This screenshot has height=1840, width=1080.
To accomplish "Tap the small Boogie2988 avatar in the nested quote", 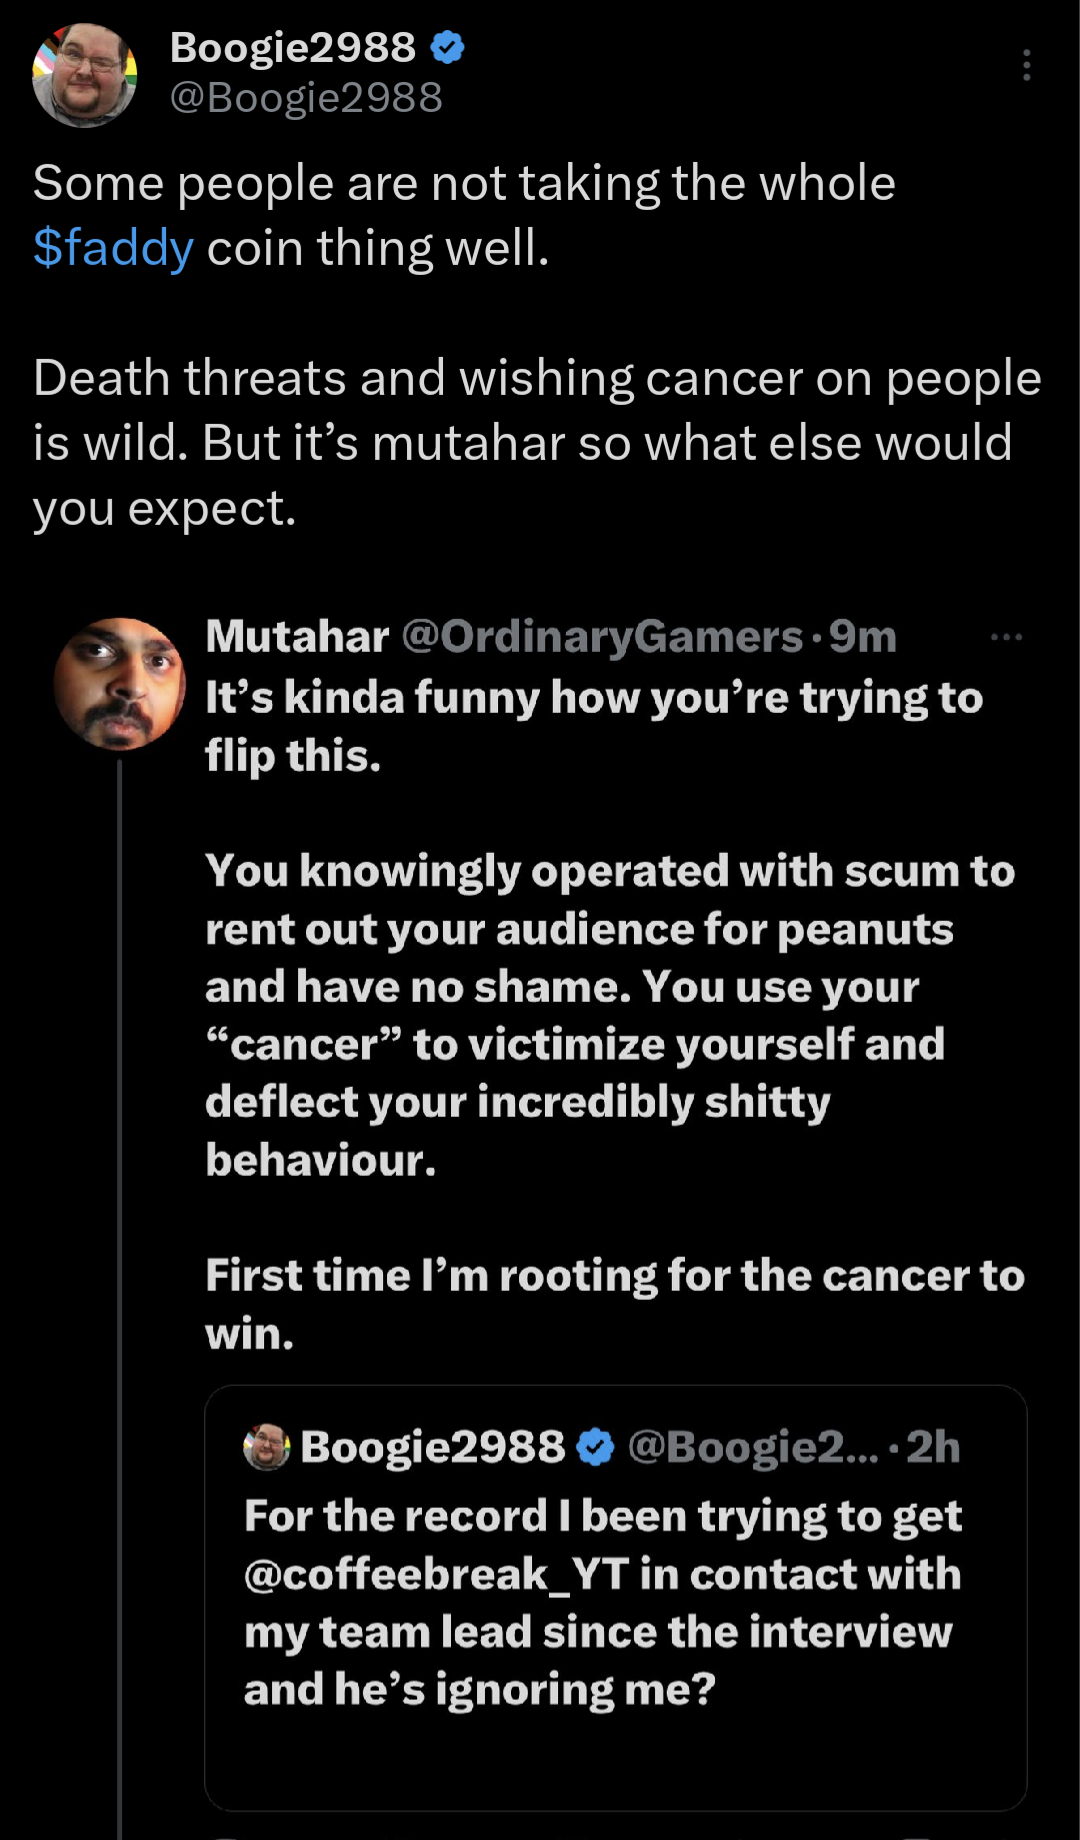I will pos(266,1447).
